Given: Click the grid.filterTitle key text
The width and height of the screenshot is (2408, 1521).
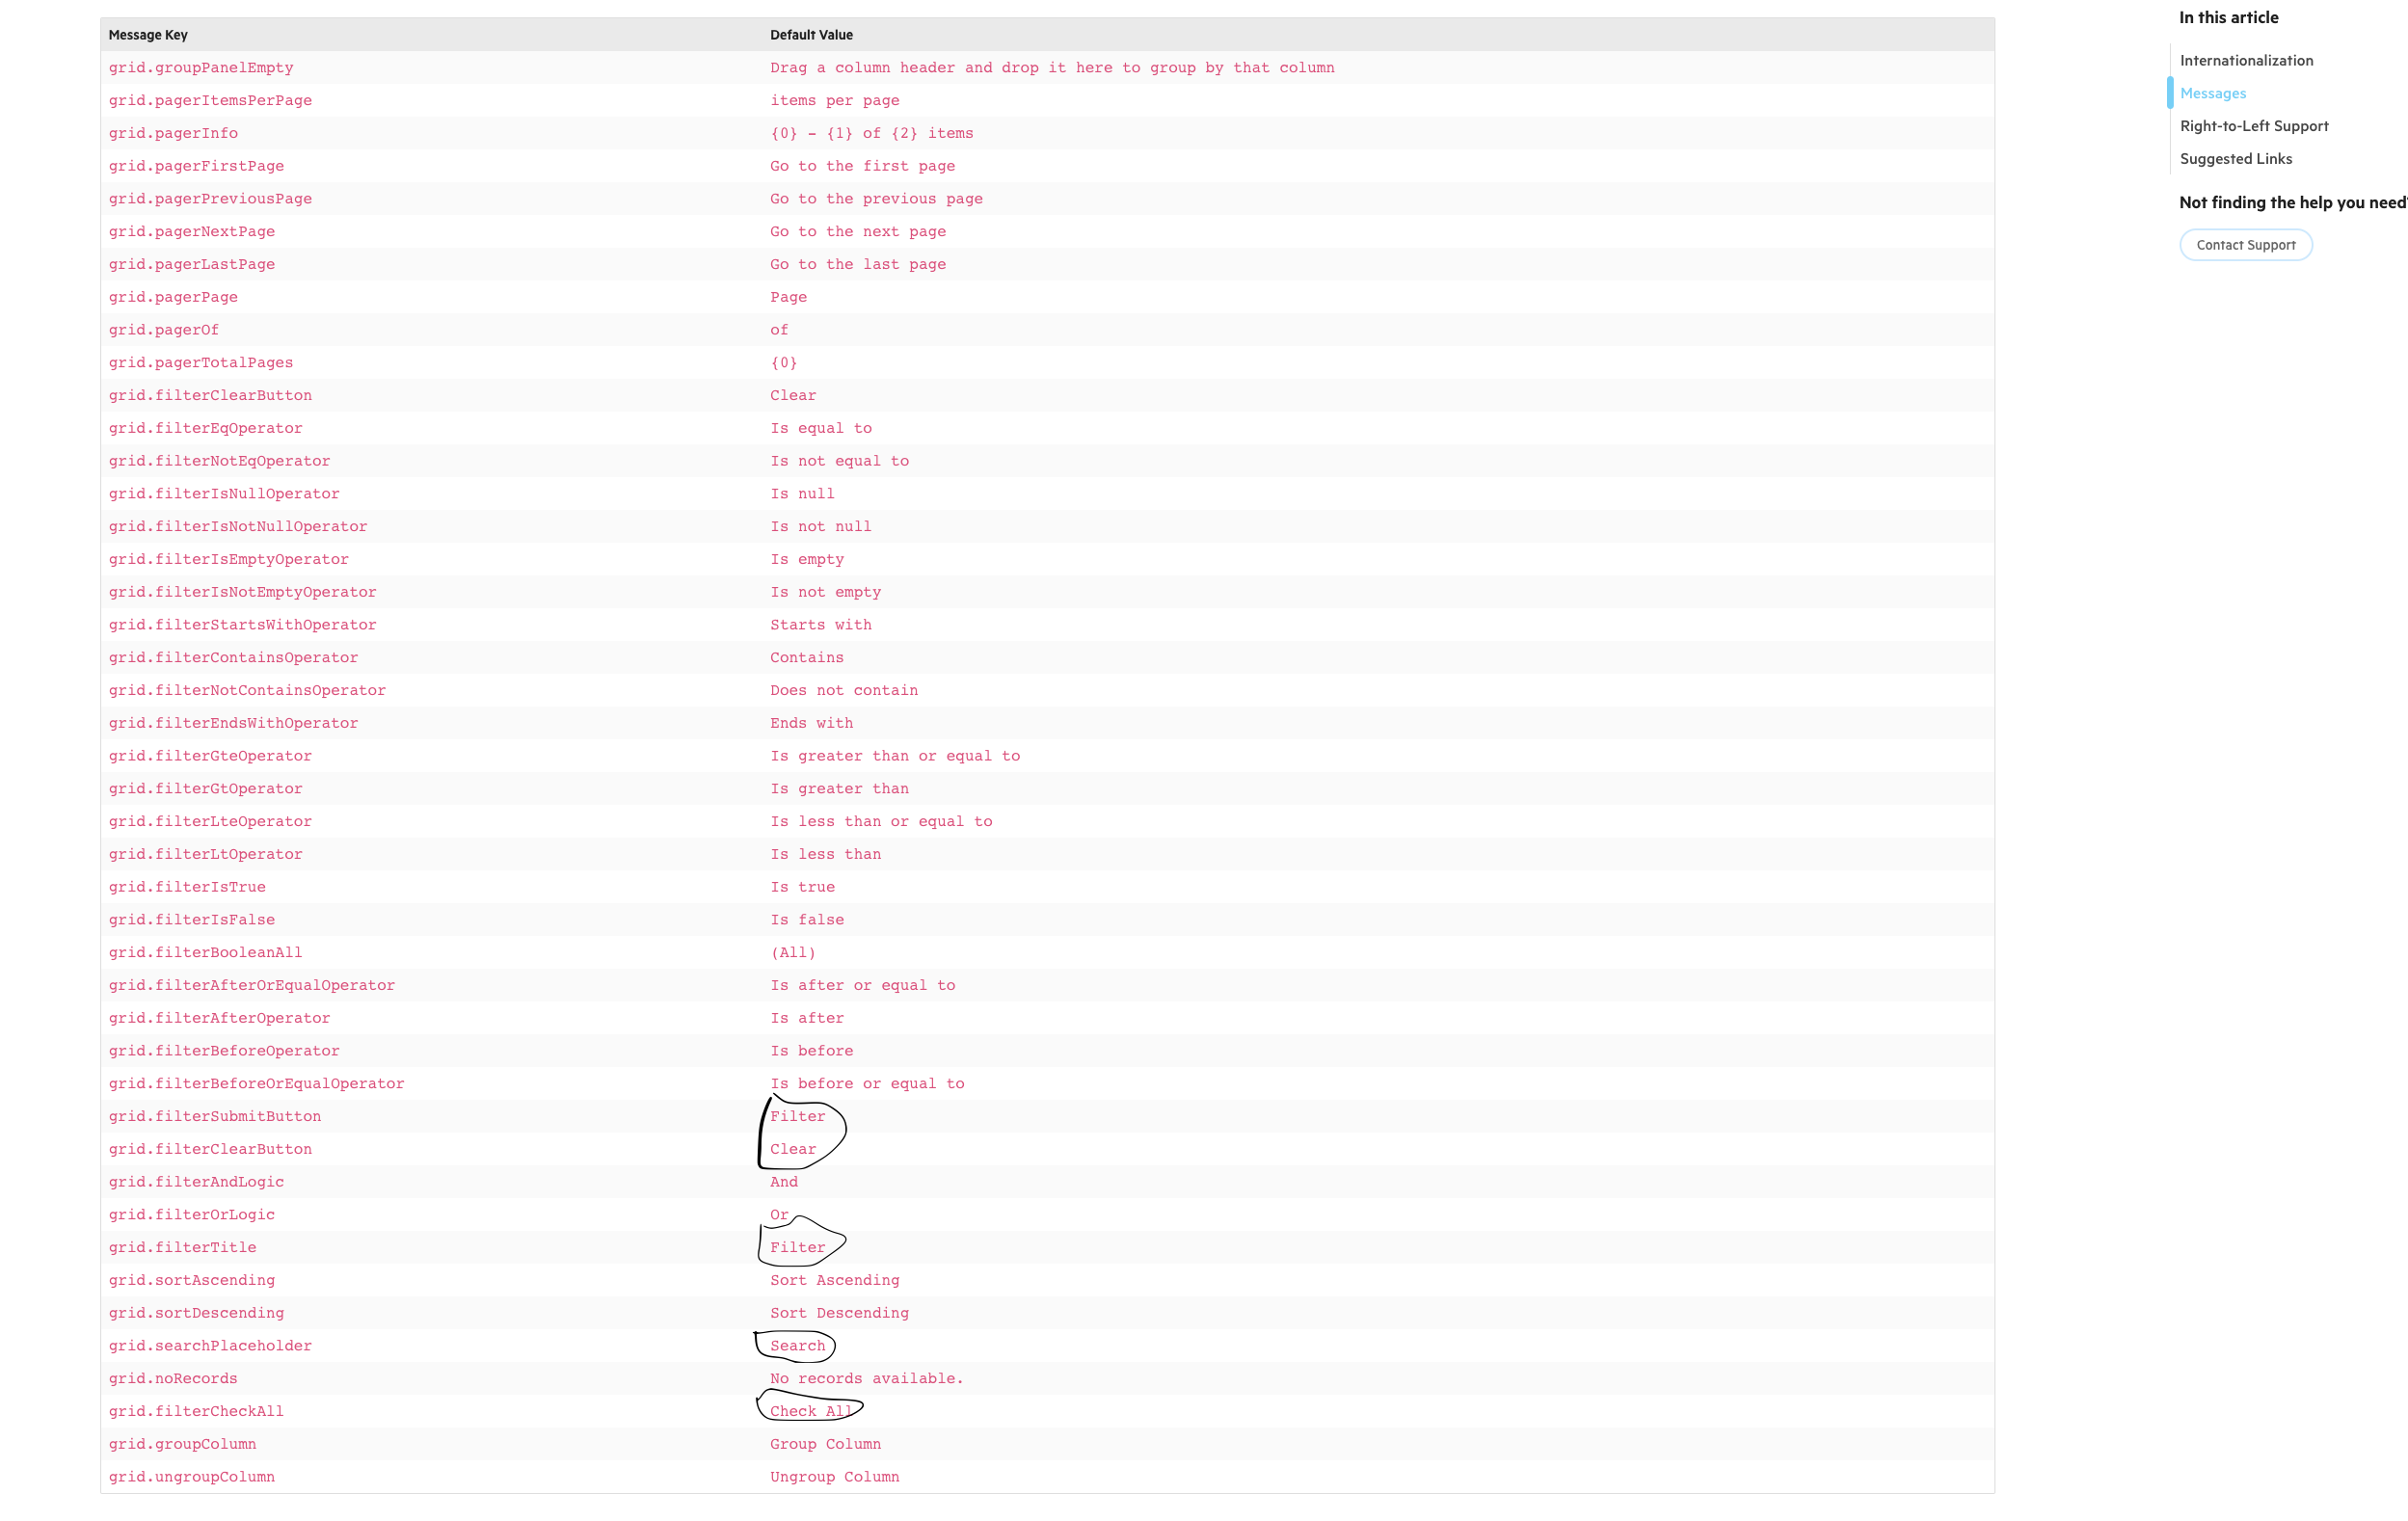Looking at the screenshot, I should [183, 1248].
